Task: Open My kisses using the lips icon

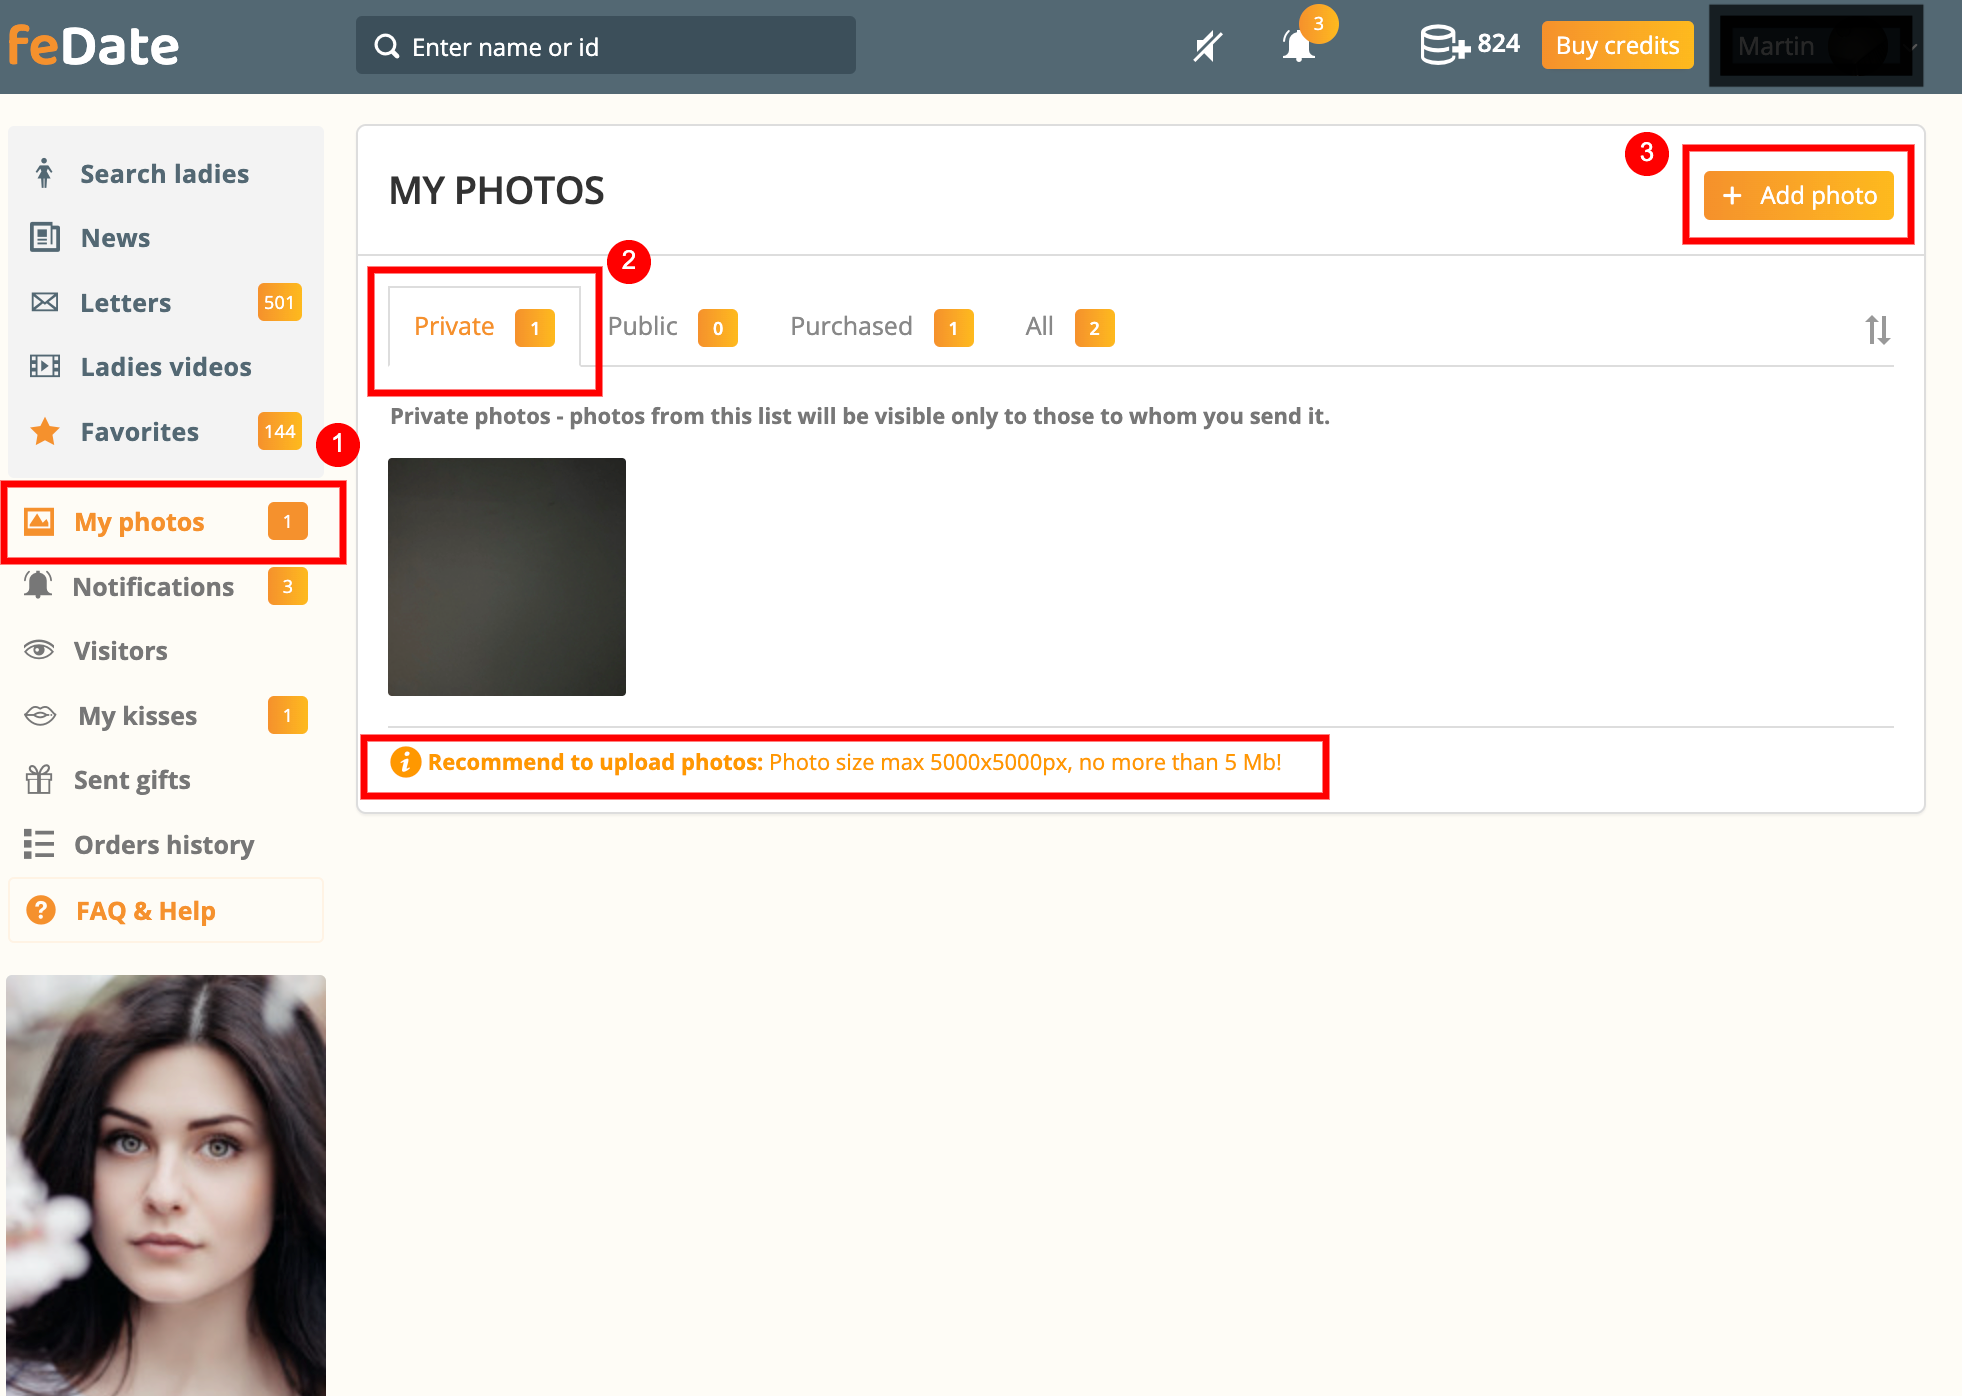Action: tap(38, 715)
